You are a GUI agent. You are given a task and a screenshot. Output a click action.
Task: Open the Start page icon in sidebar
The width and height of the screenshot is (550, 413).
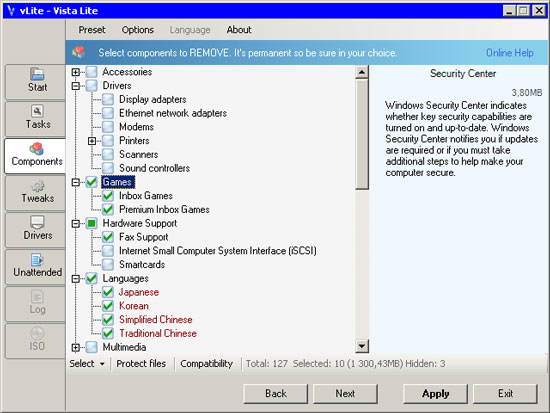click(x=37, y=74)
